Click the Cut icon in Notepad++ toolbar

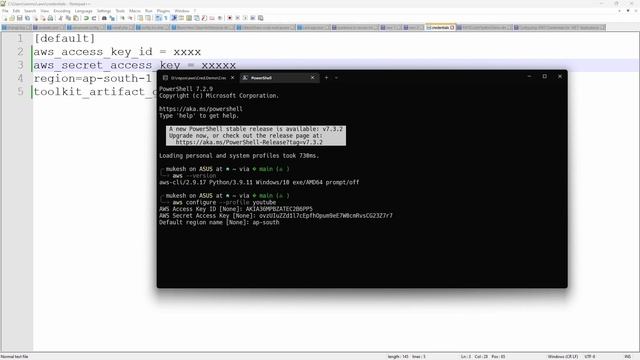tap(60, 18)
